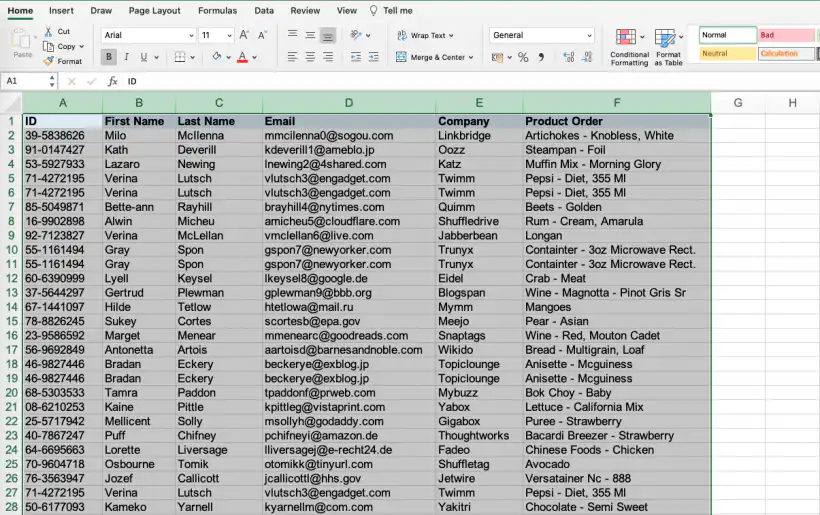Increase font size with larger A icon
The image size is (820, 515).
pyautogui.click(x=244, y=35)
